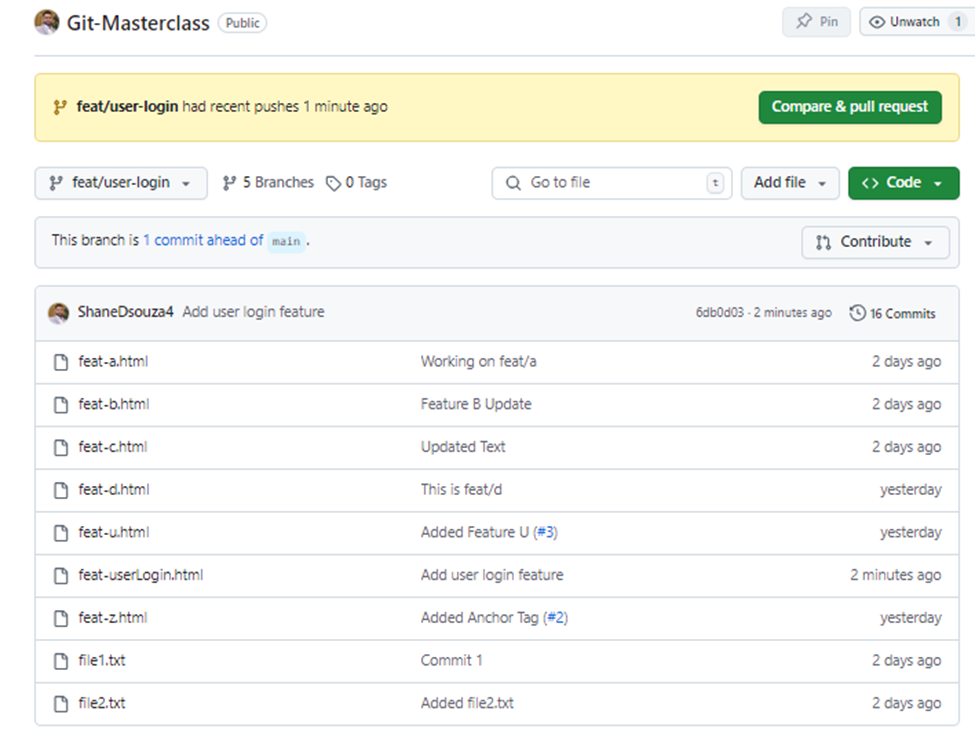Click the pin icon in Pin button

click(x=804, y=21)
